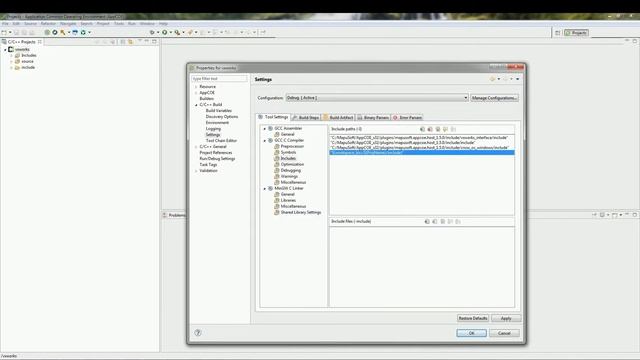This screenshot has height=360, width=640.
Task: Click Collapse All icon in Projects view
Action: tap(122, 42)
